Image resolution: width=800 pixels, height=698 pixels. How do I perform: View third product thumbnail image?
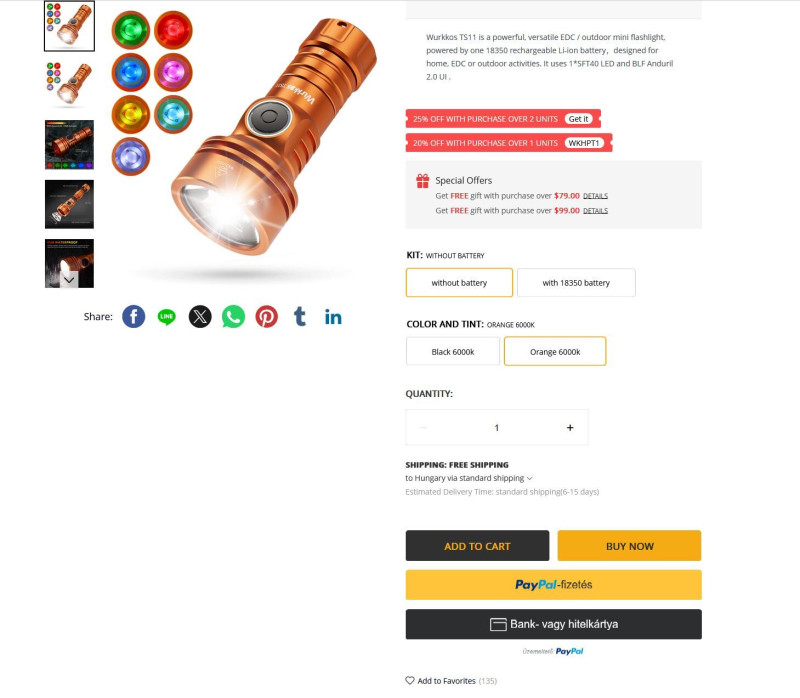69,144
